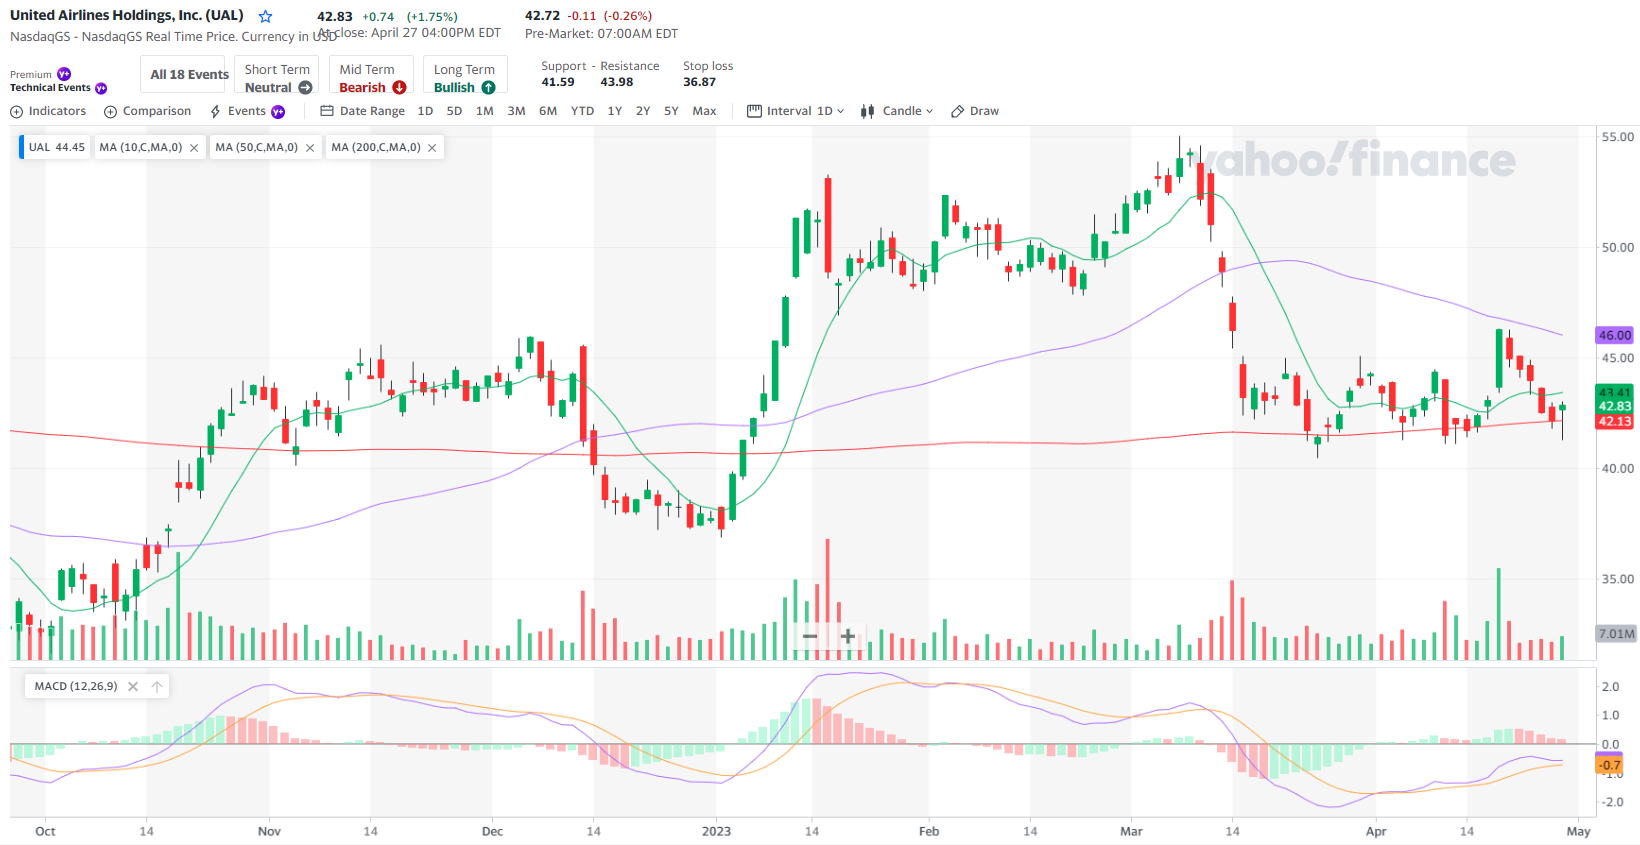
Task: Activate the Draw pencil tool
Action: click(975, 111)
